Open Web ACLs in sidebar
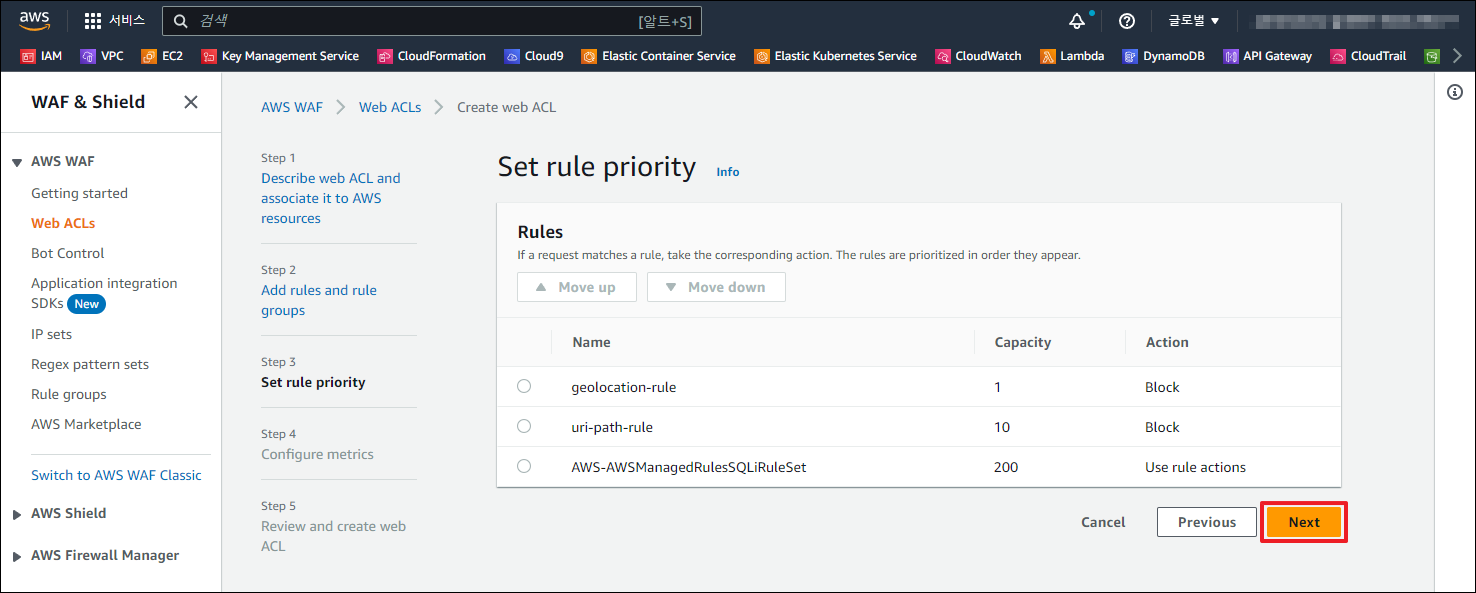Viewport: 1476px width, 593px height. [63, 223]
